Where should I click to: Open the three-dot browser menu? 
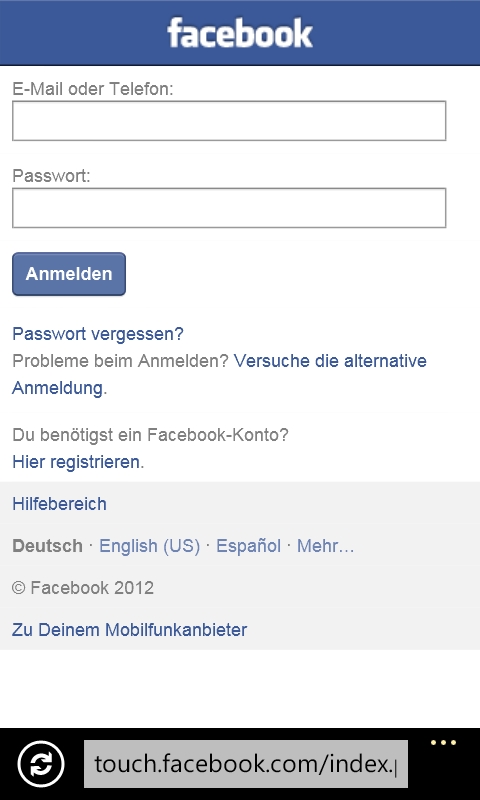443,743
